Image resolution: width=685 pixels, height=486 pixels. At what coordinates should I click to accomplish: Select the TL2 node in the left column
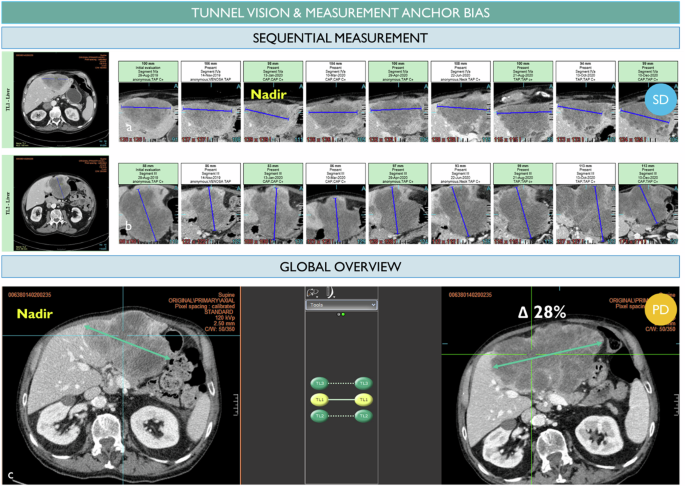pyautogui.click(x=319, y=416)
